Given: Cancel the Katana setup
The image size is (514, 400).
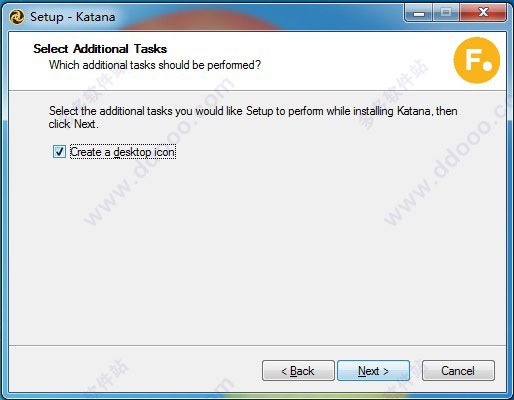Looking at the screenshot, I should tap(458, 370).
